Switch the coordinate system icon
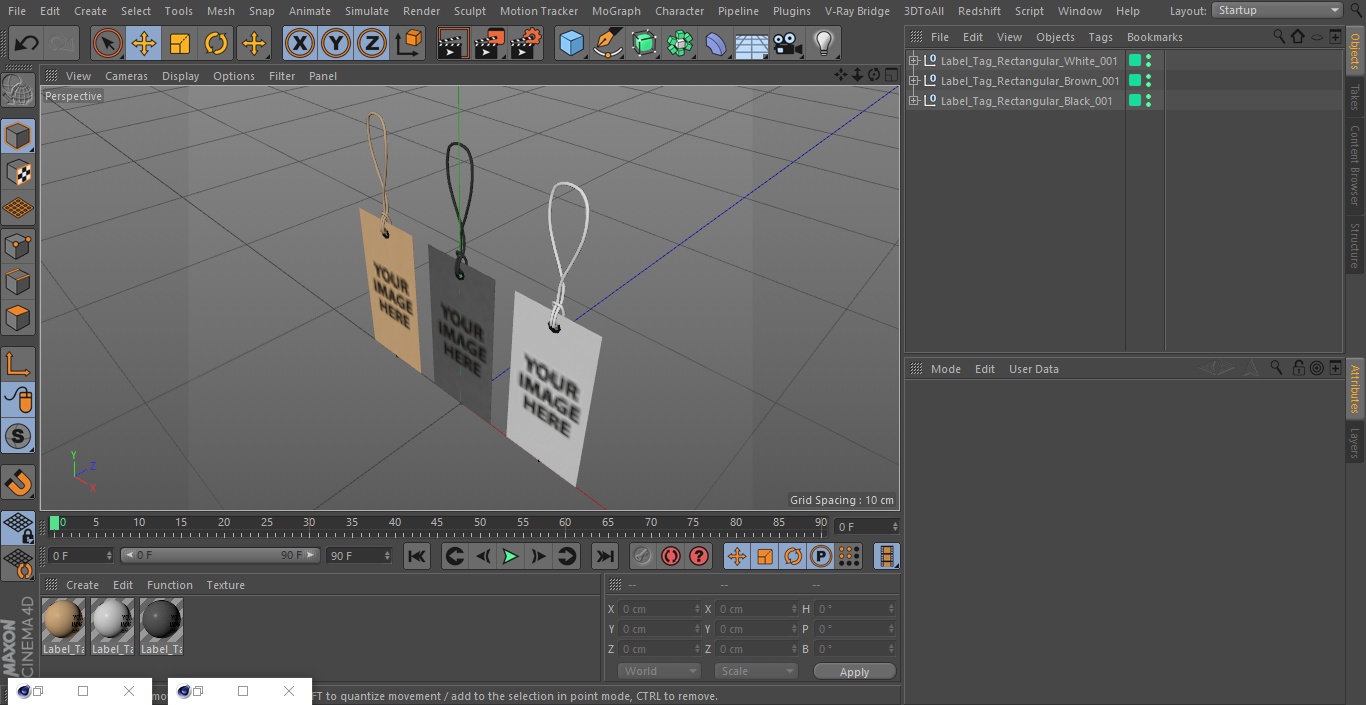 409,43
